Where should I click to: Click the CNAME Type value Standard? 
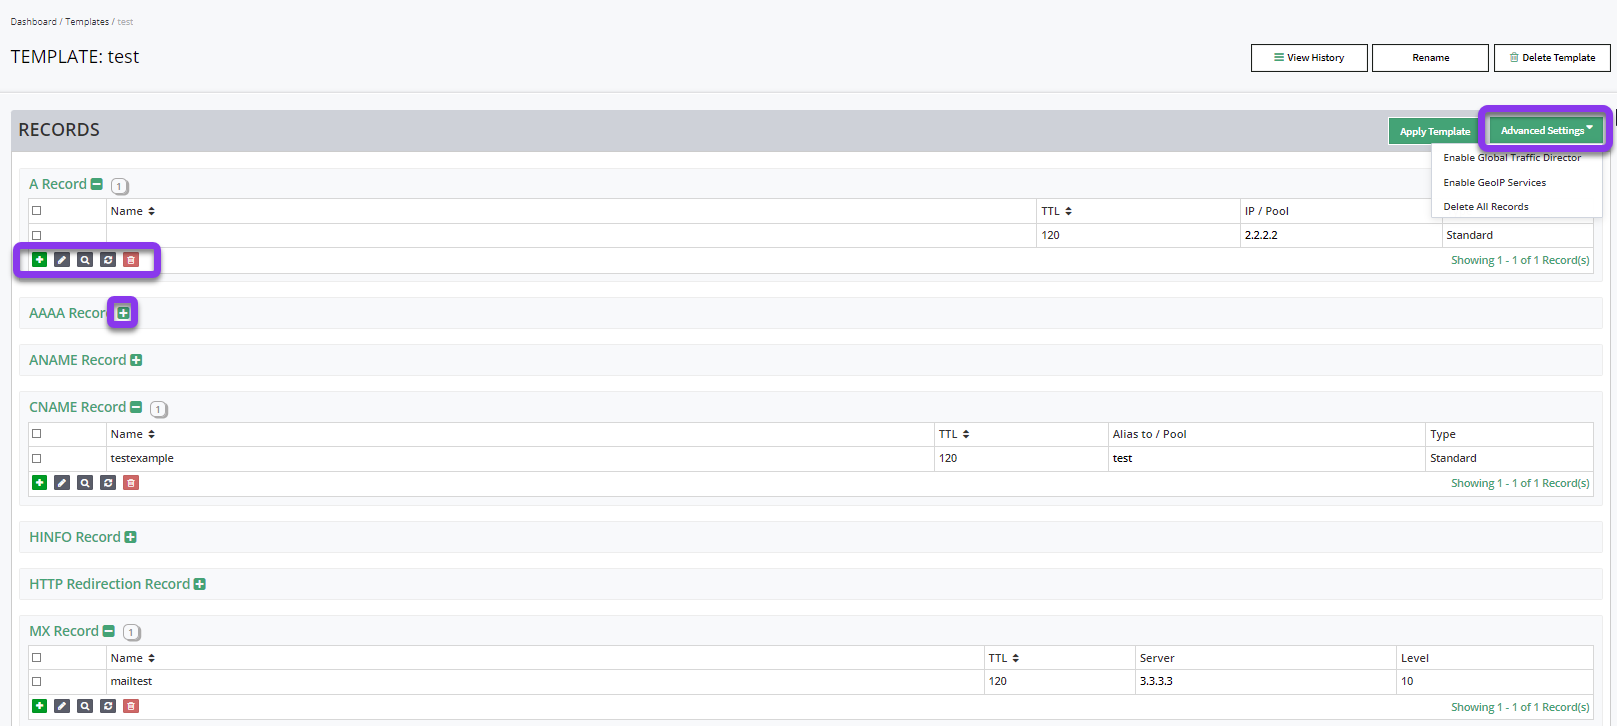1453,459
